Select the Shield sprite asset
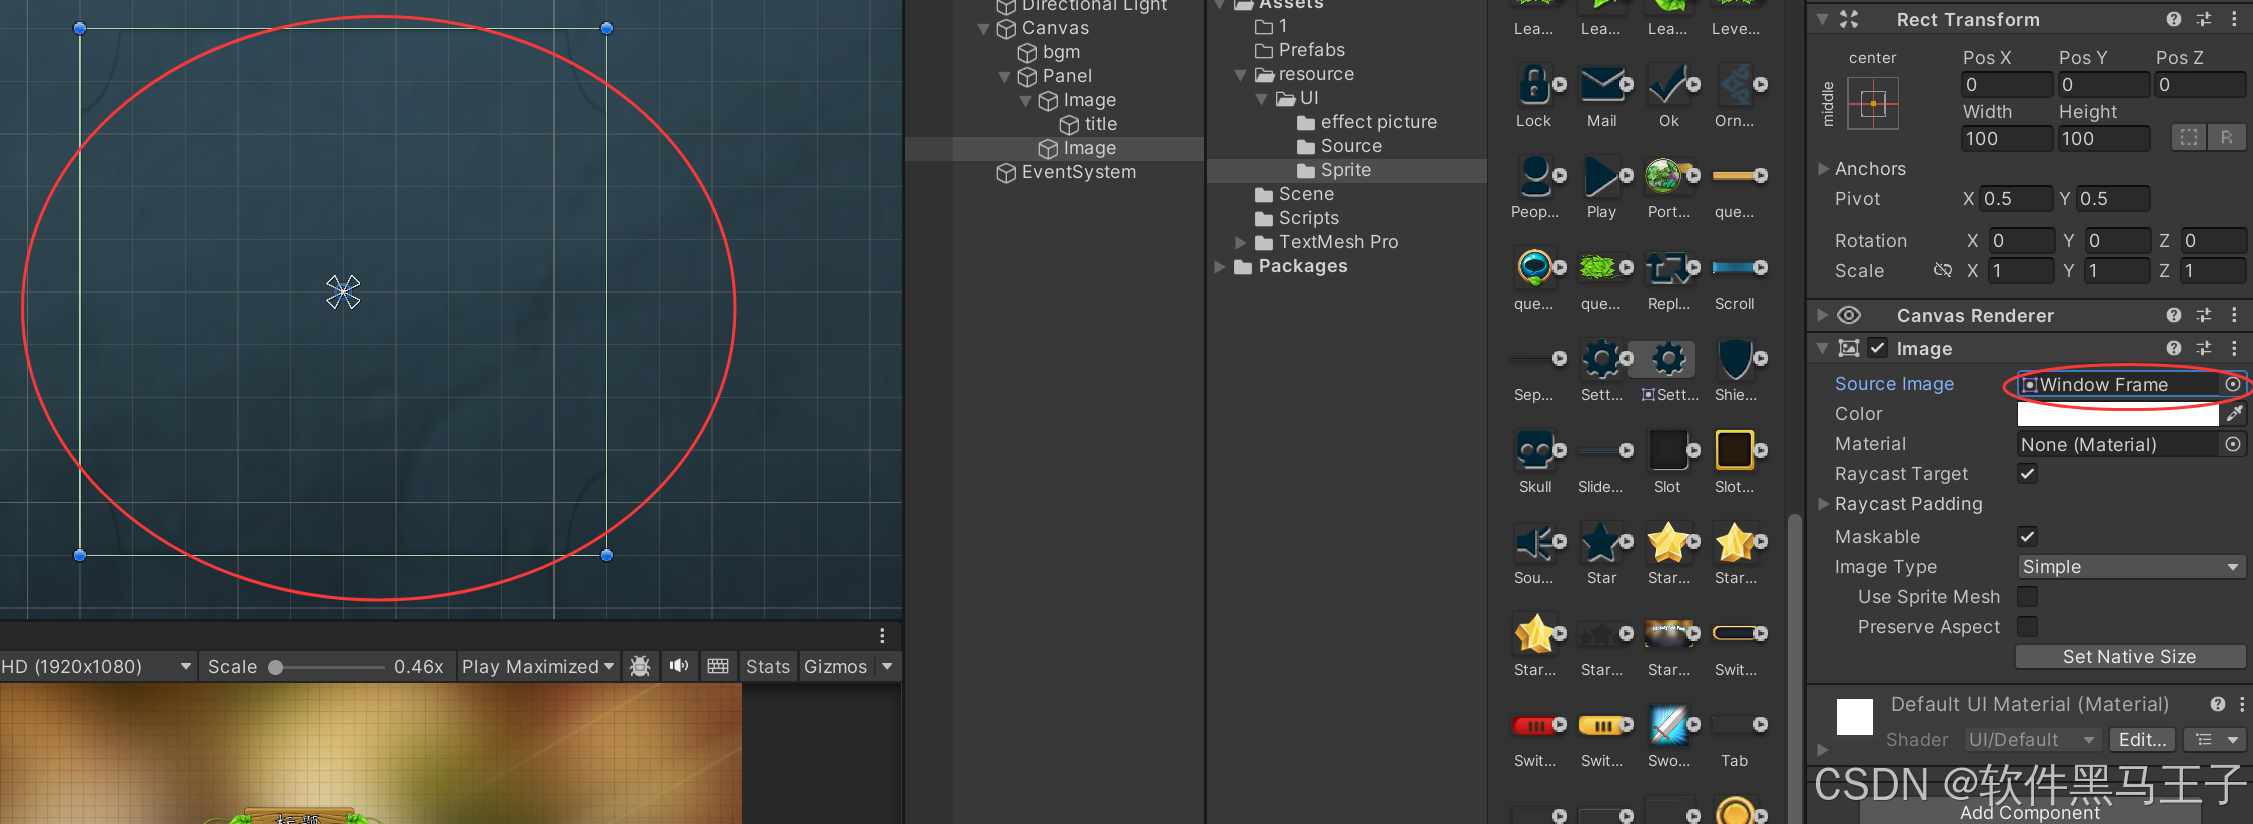The height and width of the screenshot is (824, 2253). click(x=1735, y=360)
